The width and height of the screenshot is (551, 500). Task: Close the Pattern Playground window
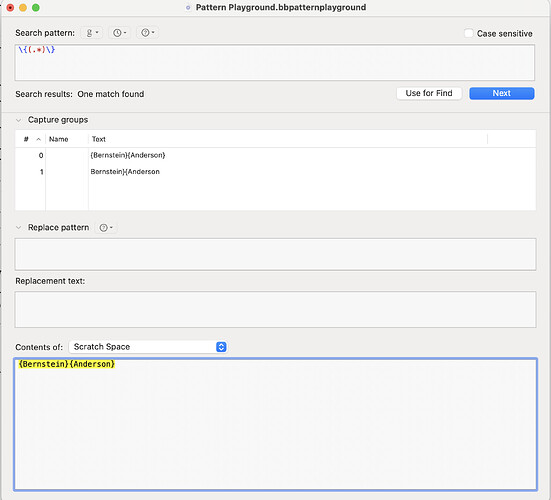click(10, 8)
